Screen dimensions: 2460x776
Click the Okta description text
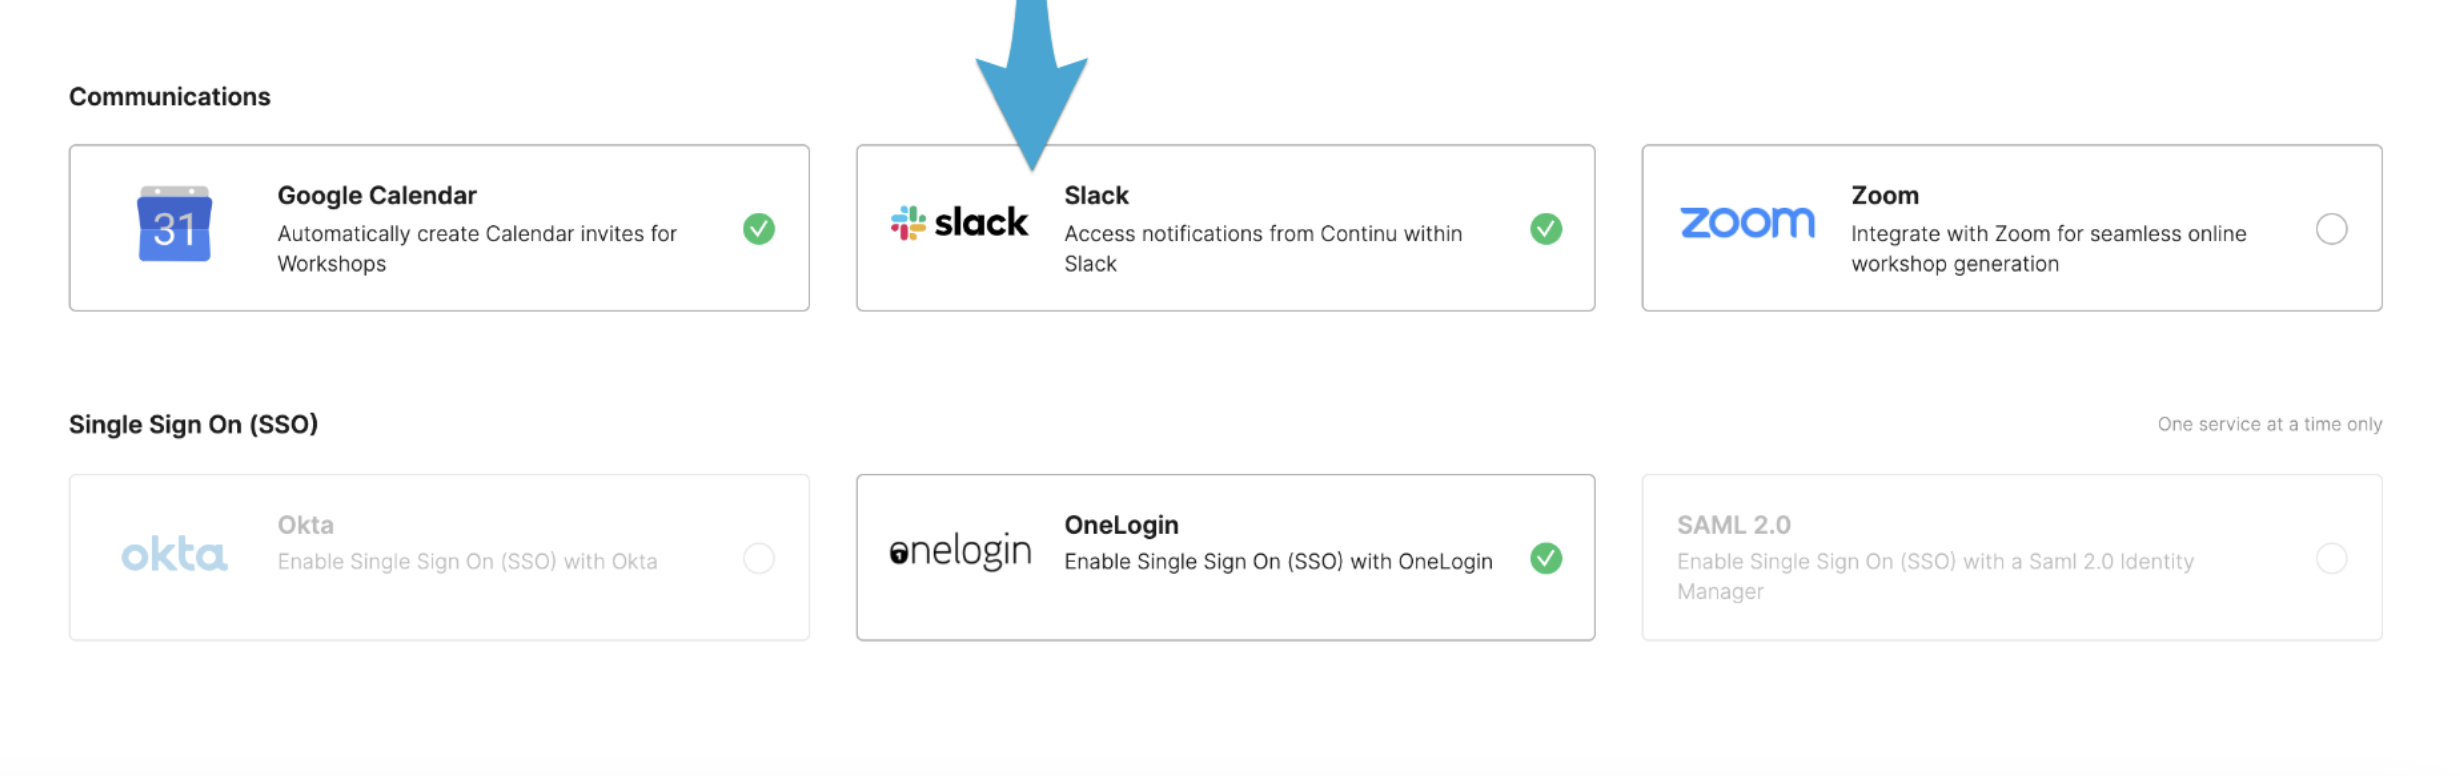click(x=467, y=562)
